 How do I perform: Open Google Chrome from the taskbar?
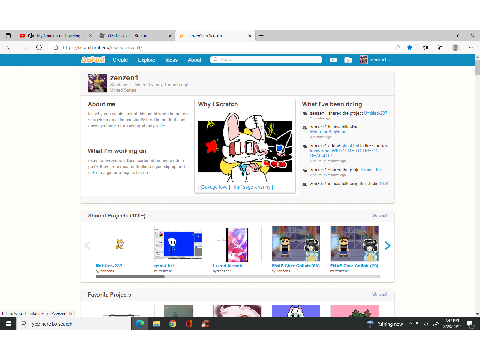coord(173,324)
